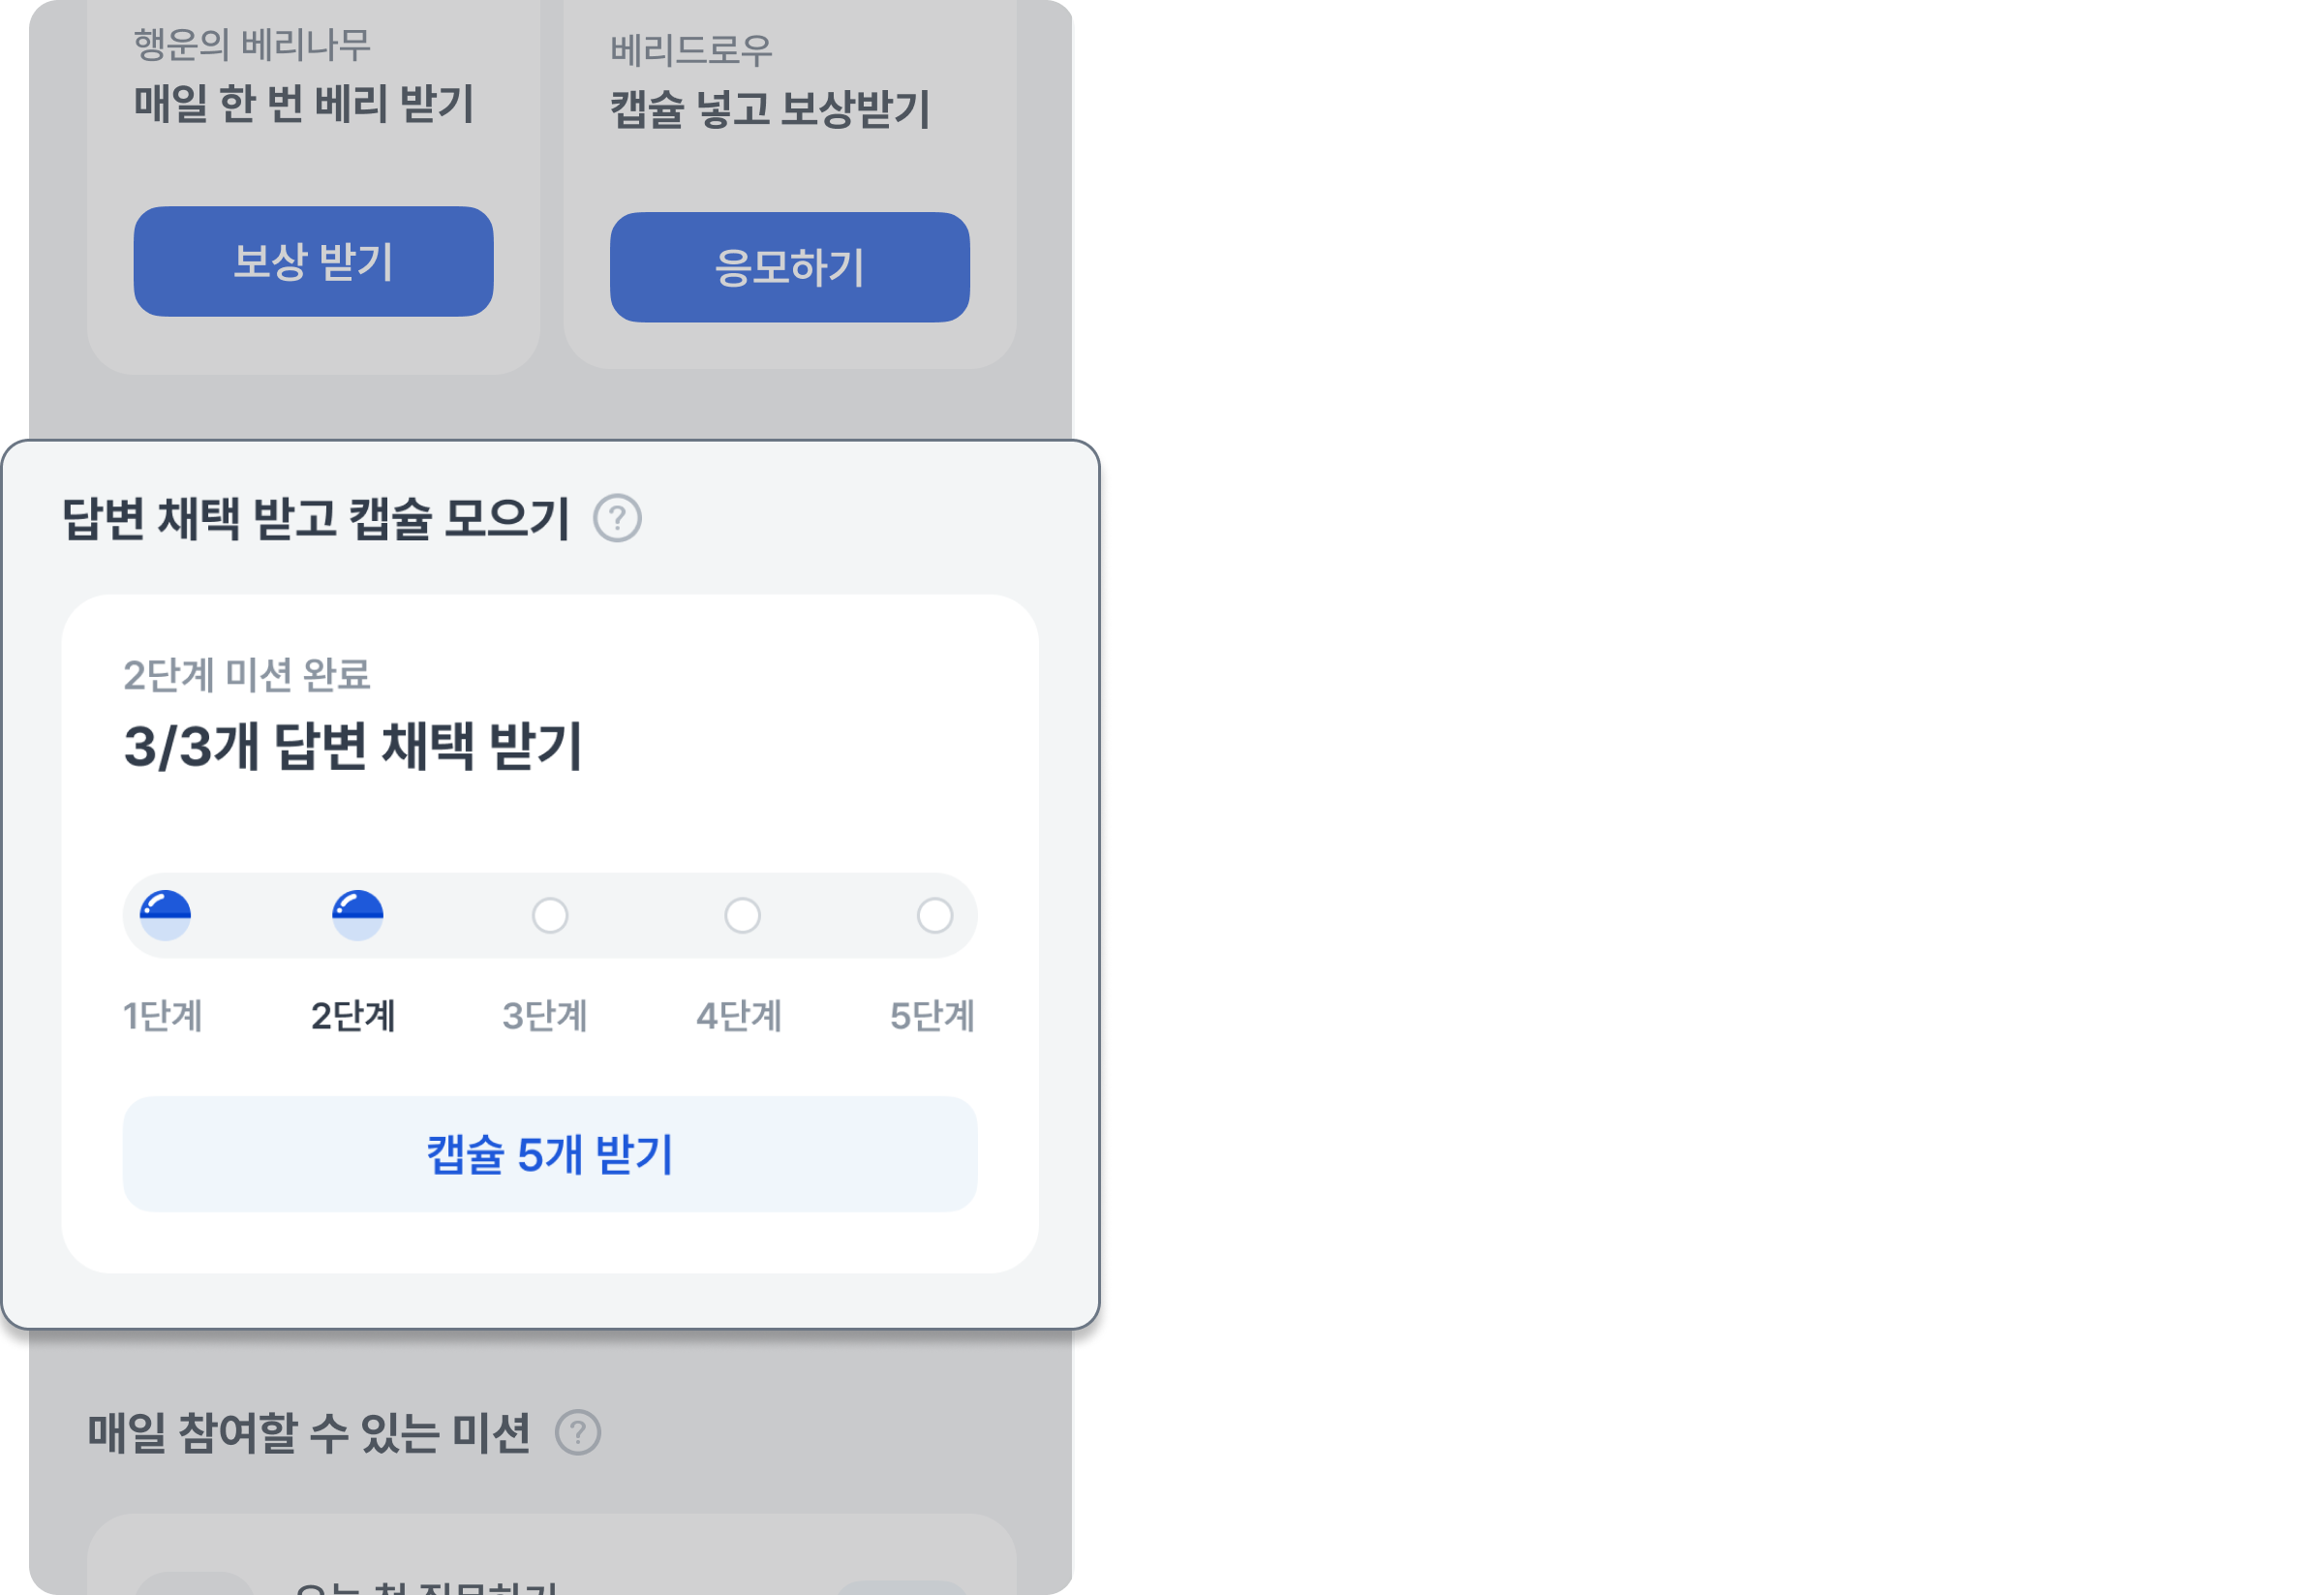Click help icon beside 답변 채택 받고 캡슐 모으기
This screenshot has height=1595, width=2324.
point(617,519)
